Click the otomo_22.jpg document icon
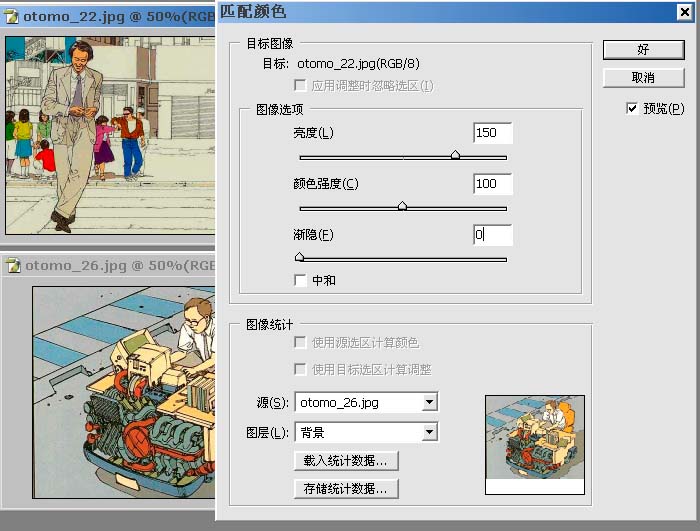This screenshot has width=700, height=531. (11, 17)
